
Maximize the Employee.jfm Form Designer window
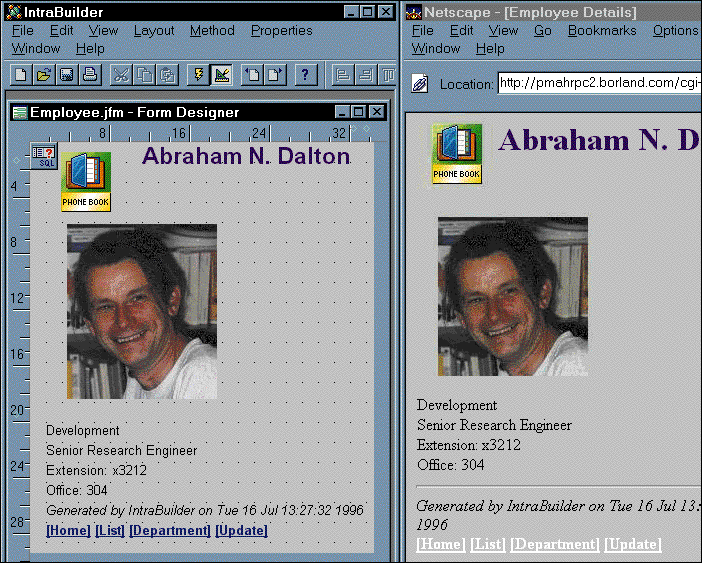click(x=358, y=111)
